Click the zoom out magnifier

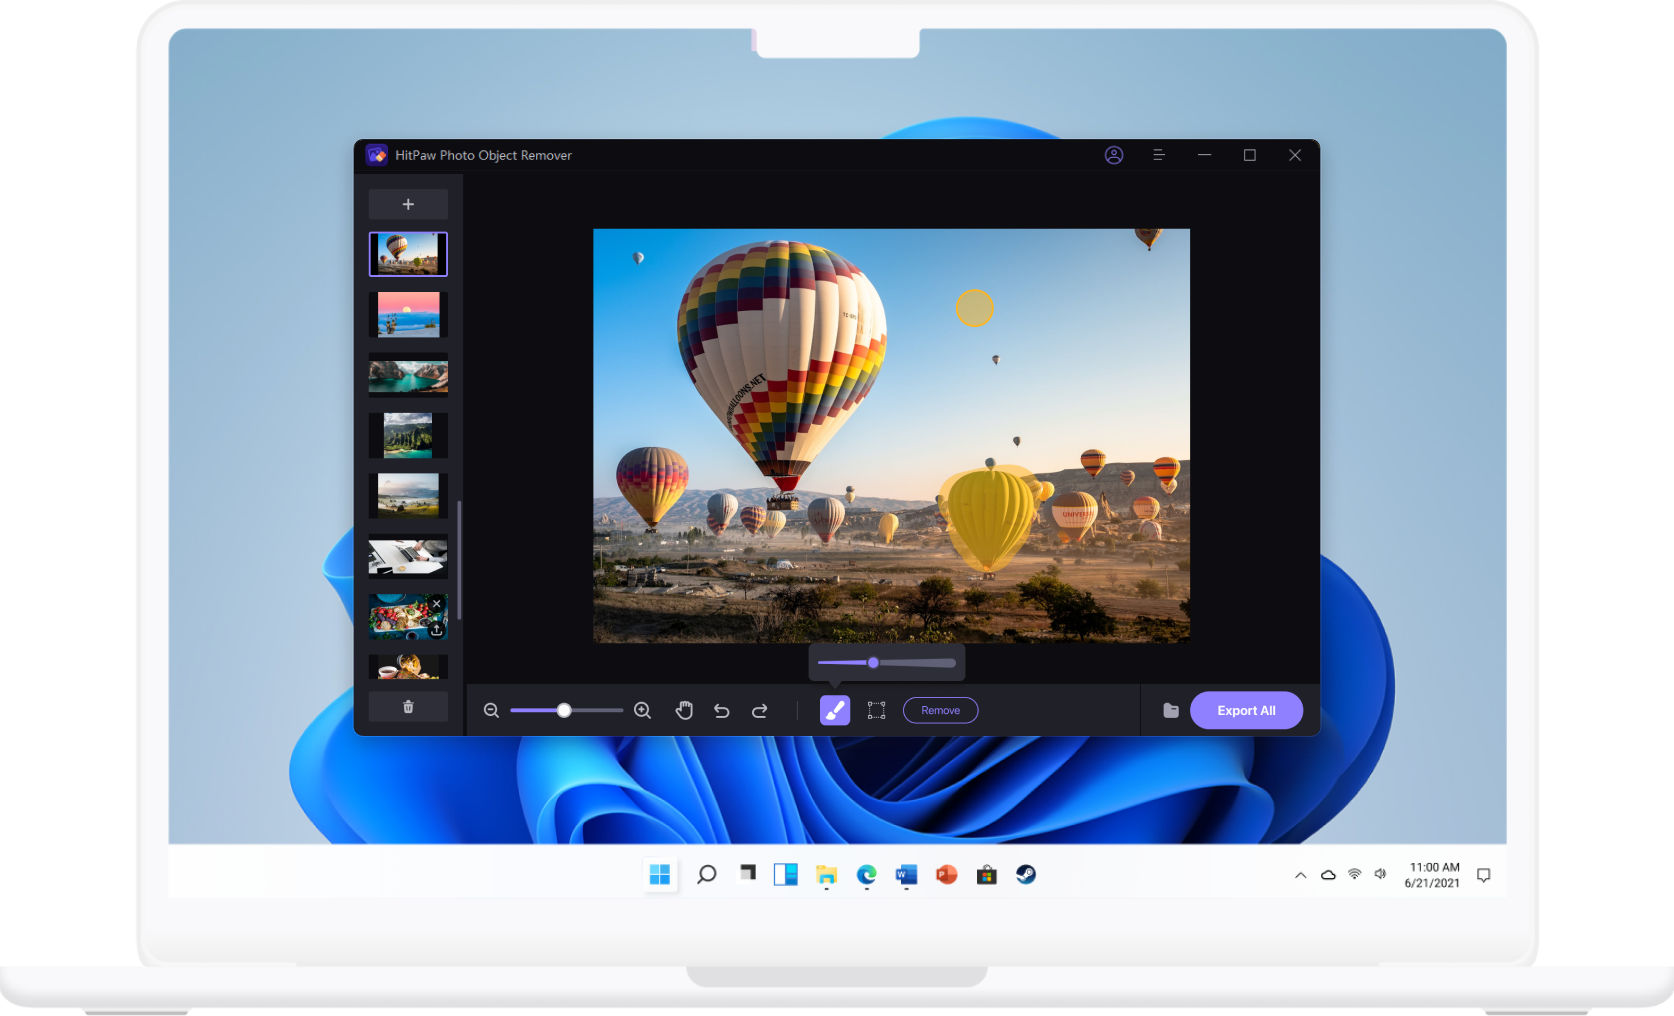pos(491,710)
